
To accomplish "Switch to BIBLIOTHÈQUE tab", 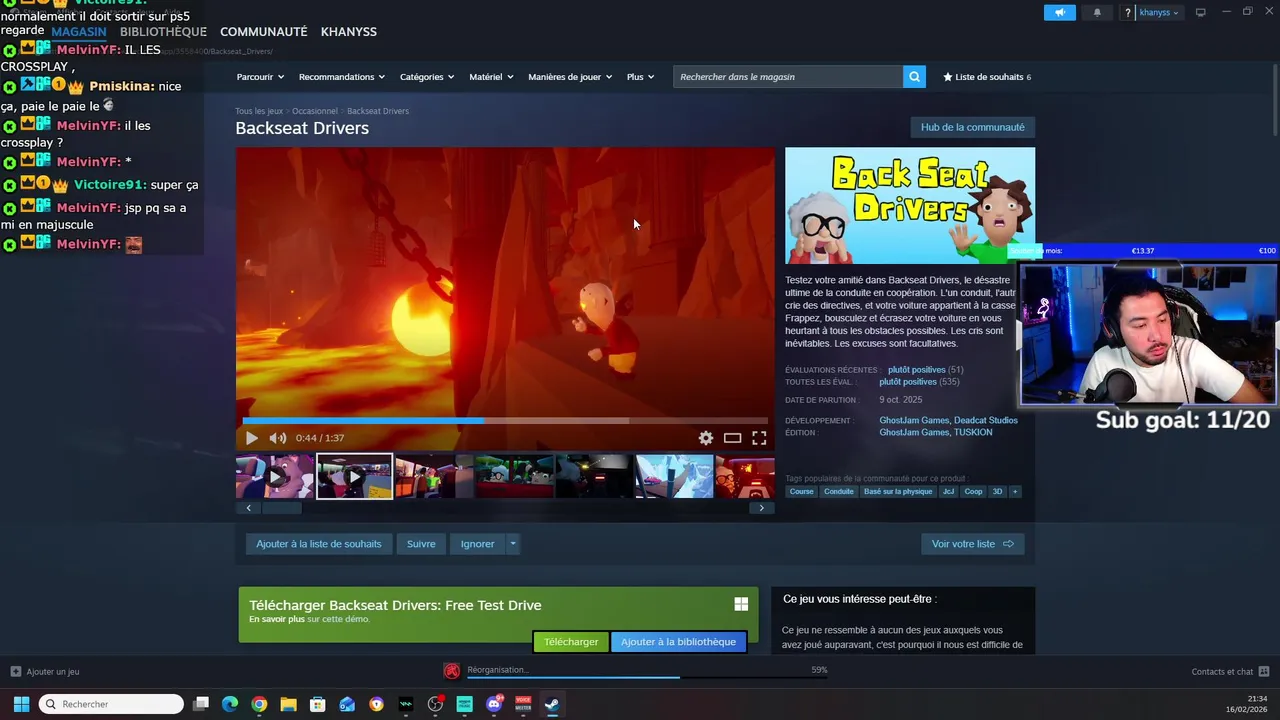I will [163, 32].
